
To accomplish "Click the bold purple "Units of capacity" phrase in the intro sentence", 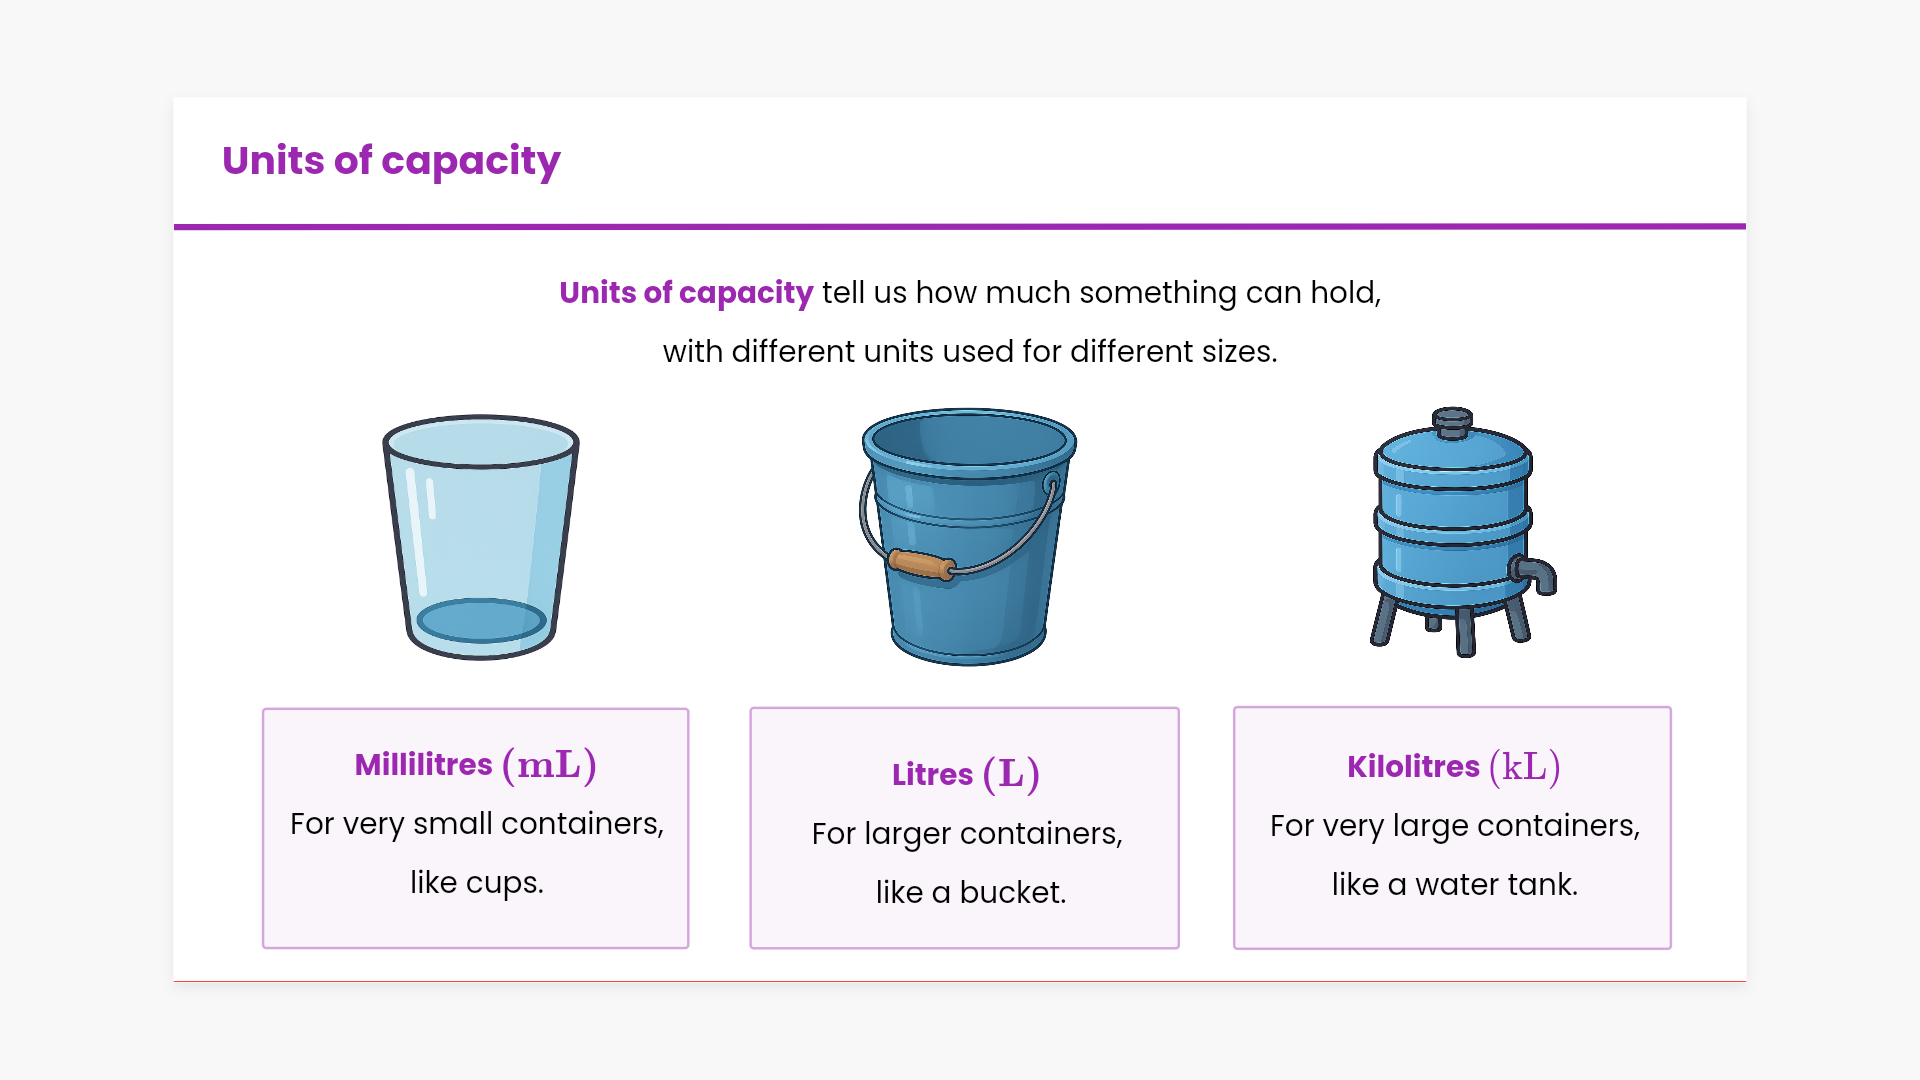I will pyautogui.click(x=686, y=293).
